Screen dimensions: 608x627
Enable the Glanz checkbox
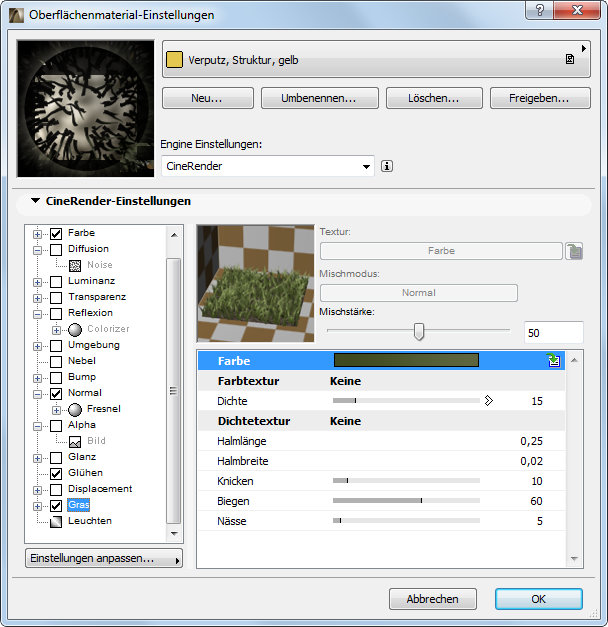coord(56,457)
